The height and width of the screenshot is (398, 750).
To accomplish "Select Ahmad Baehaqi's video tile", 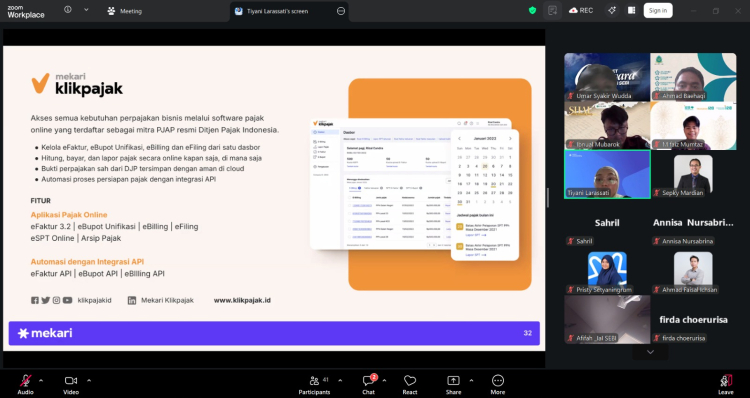I will 694,77.
